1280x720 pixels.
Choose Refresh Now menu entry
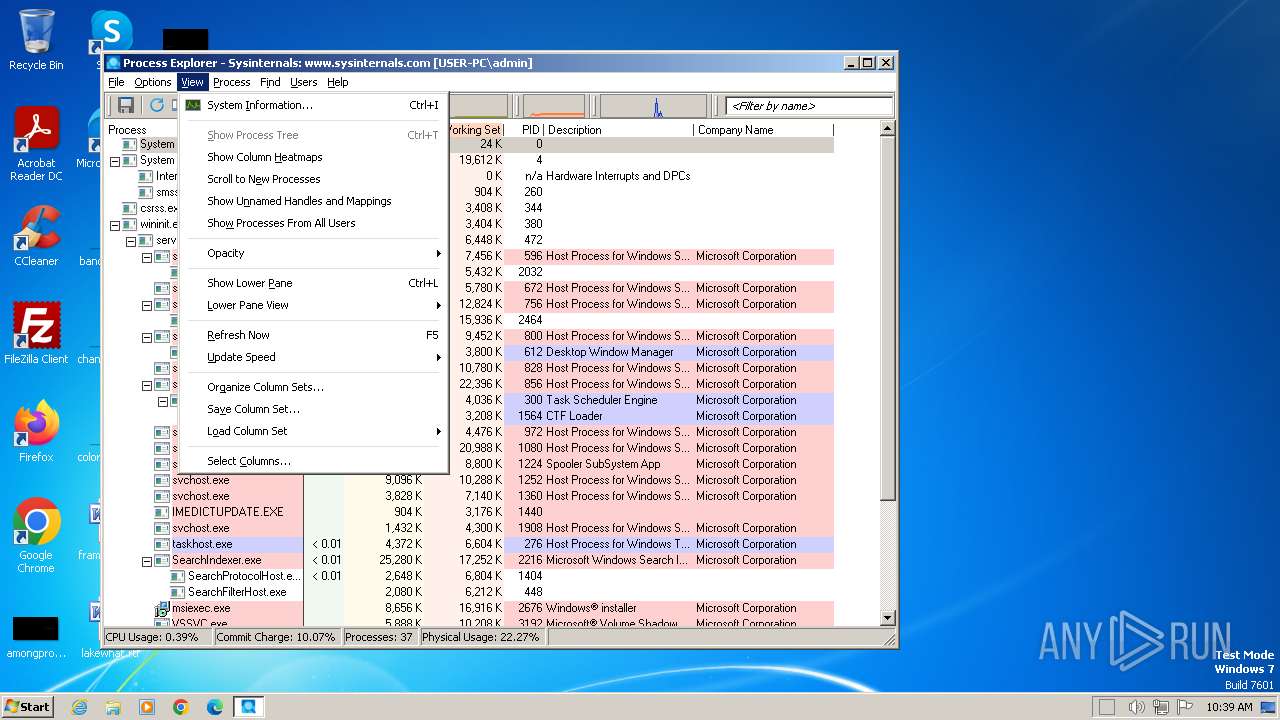coord(313,335)
